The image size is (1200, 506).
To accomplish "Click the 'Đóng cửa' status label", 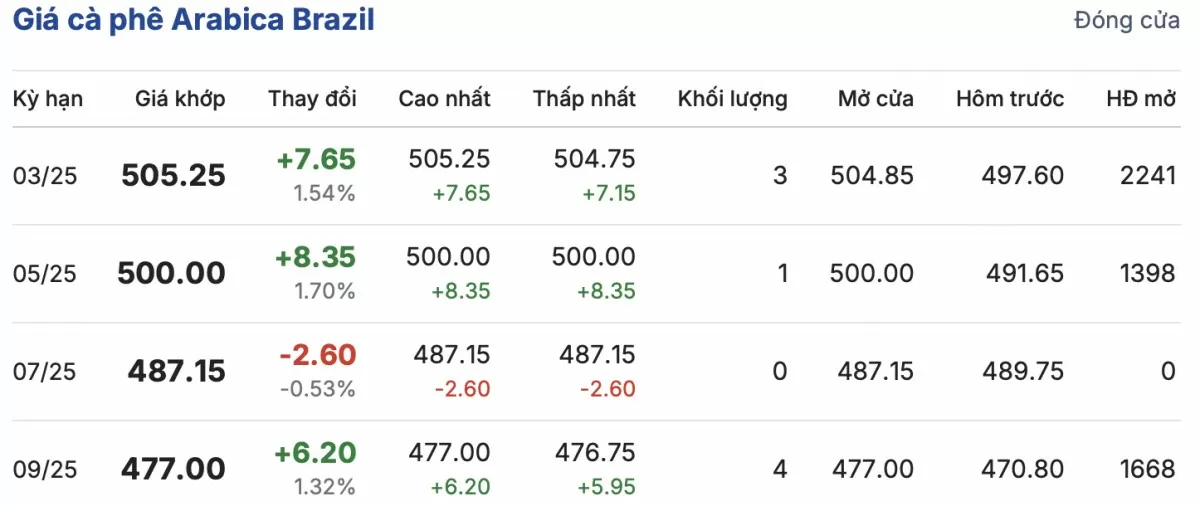I will click(x=1127, y=21).
